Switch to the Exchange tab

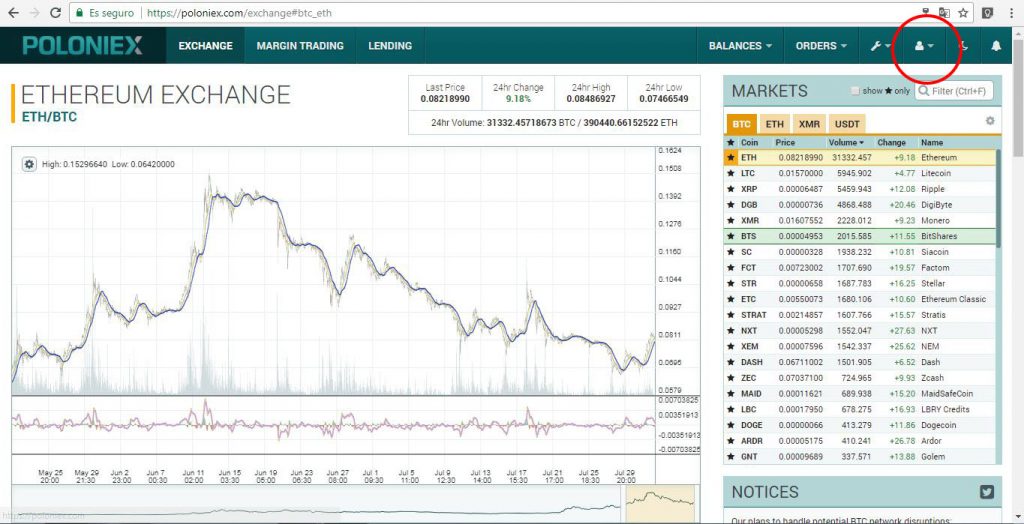coord(206,46)
